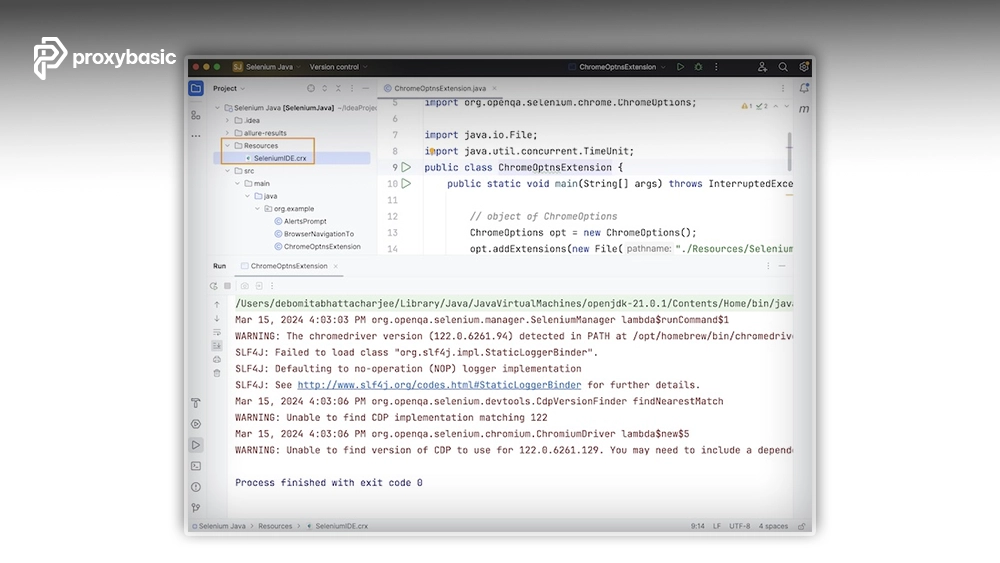Run class from line 9 gutter icon
Viewport: 1000px width, 563px height.
pos(406,167)
